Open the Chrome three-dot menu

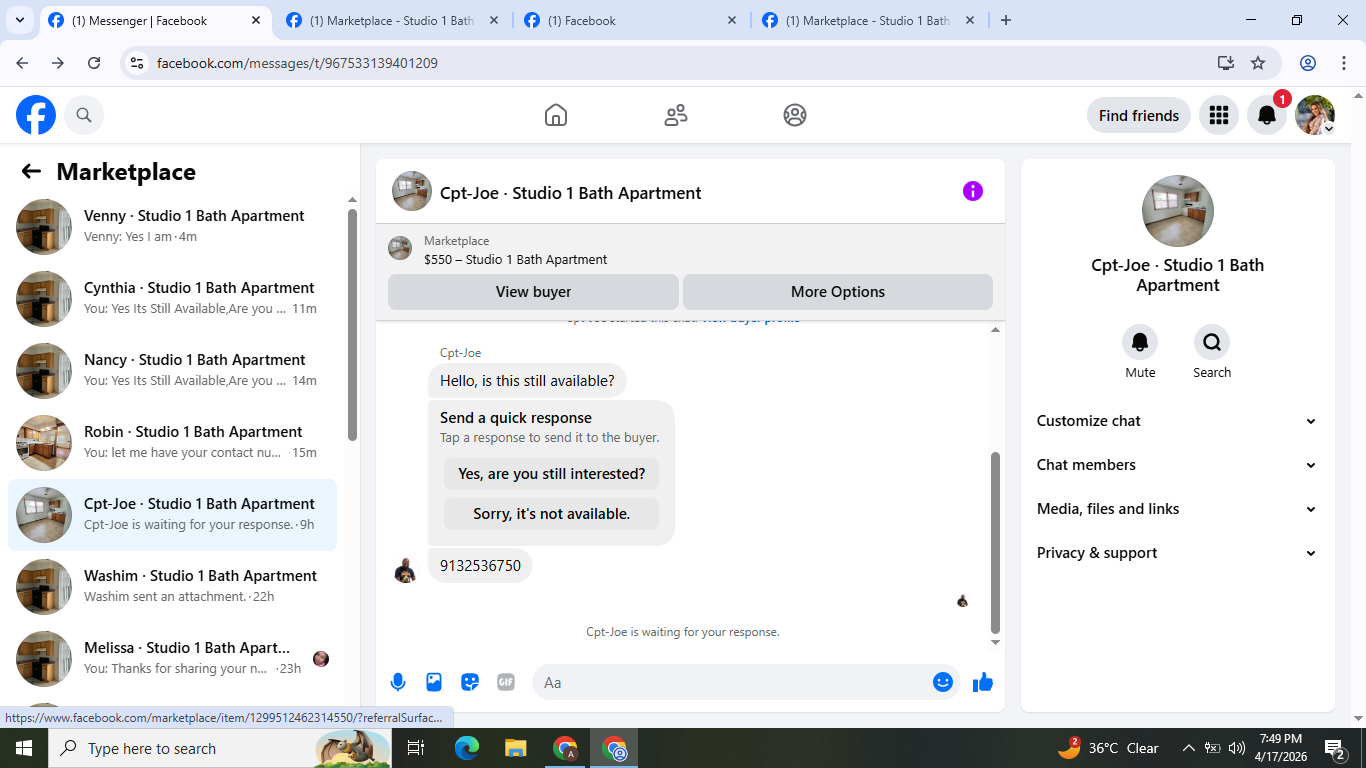point(1344,63)
